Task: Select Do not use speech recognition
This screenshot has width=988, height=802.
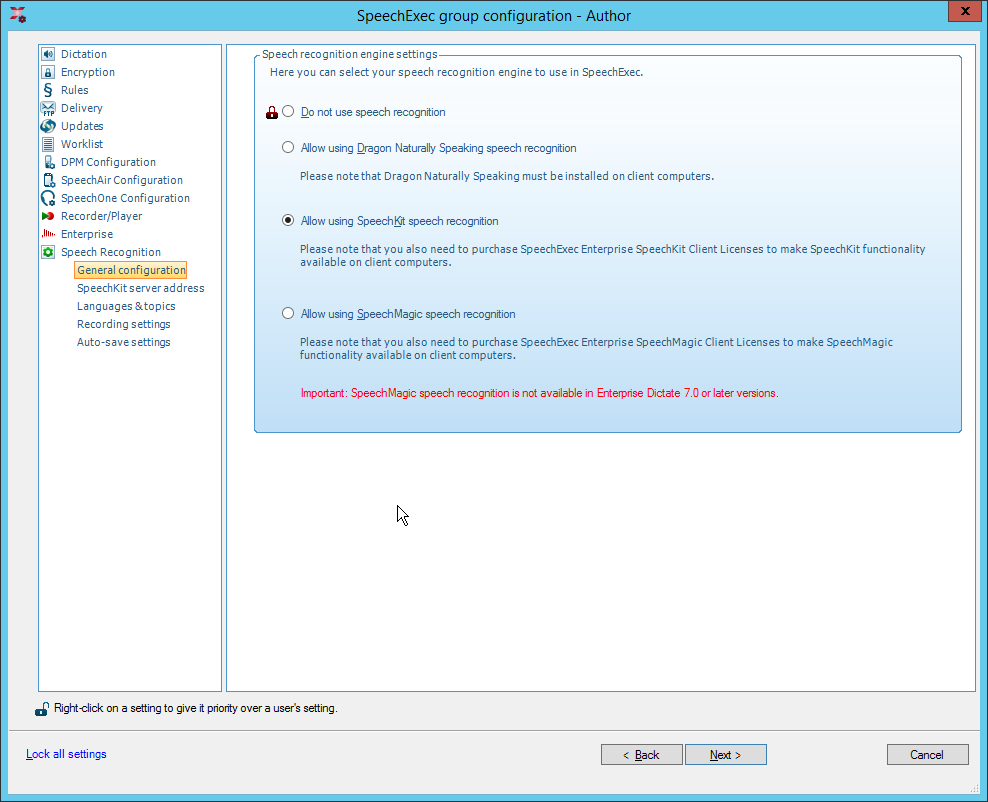Action: click(288, 112)
